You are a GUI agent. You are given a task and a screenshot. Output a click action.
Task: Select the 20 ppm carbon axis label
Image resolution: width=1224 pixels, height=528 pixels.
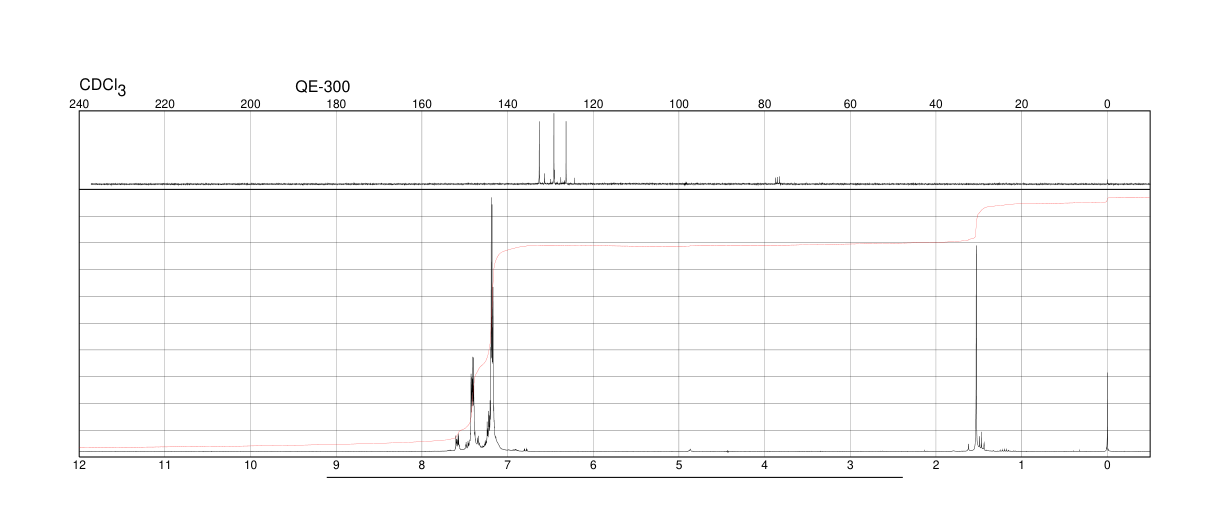point(1021,104)
